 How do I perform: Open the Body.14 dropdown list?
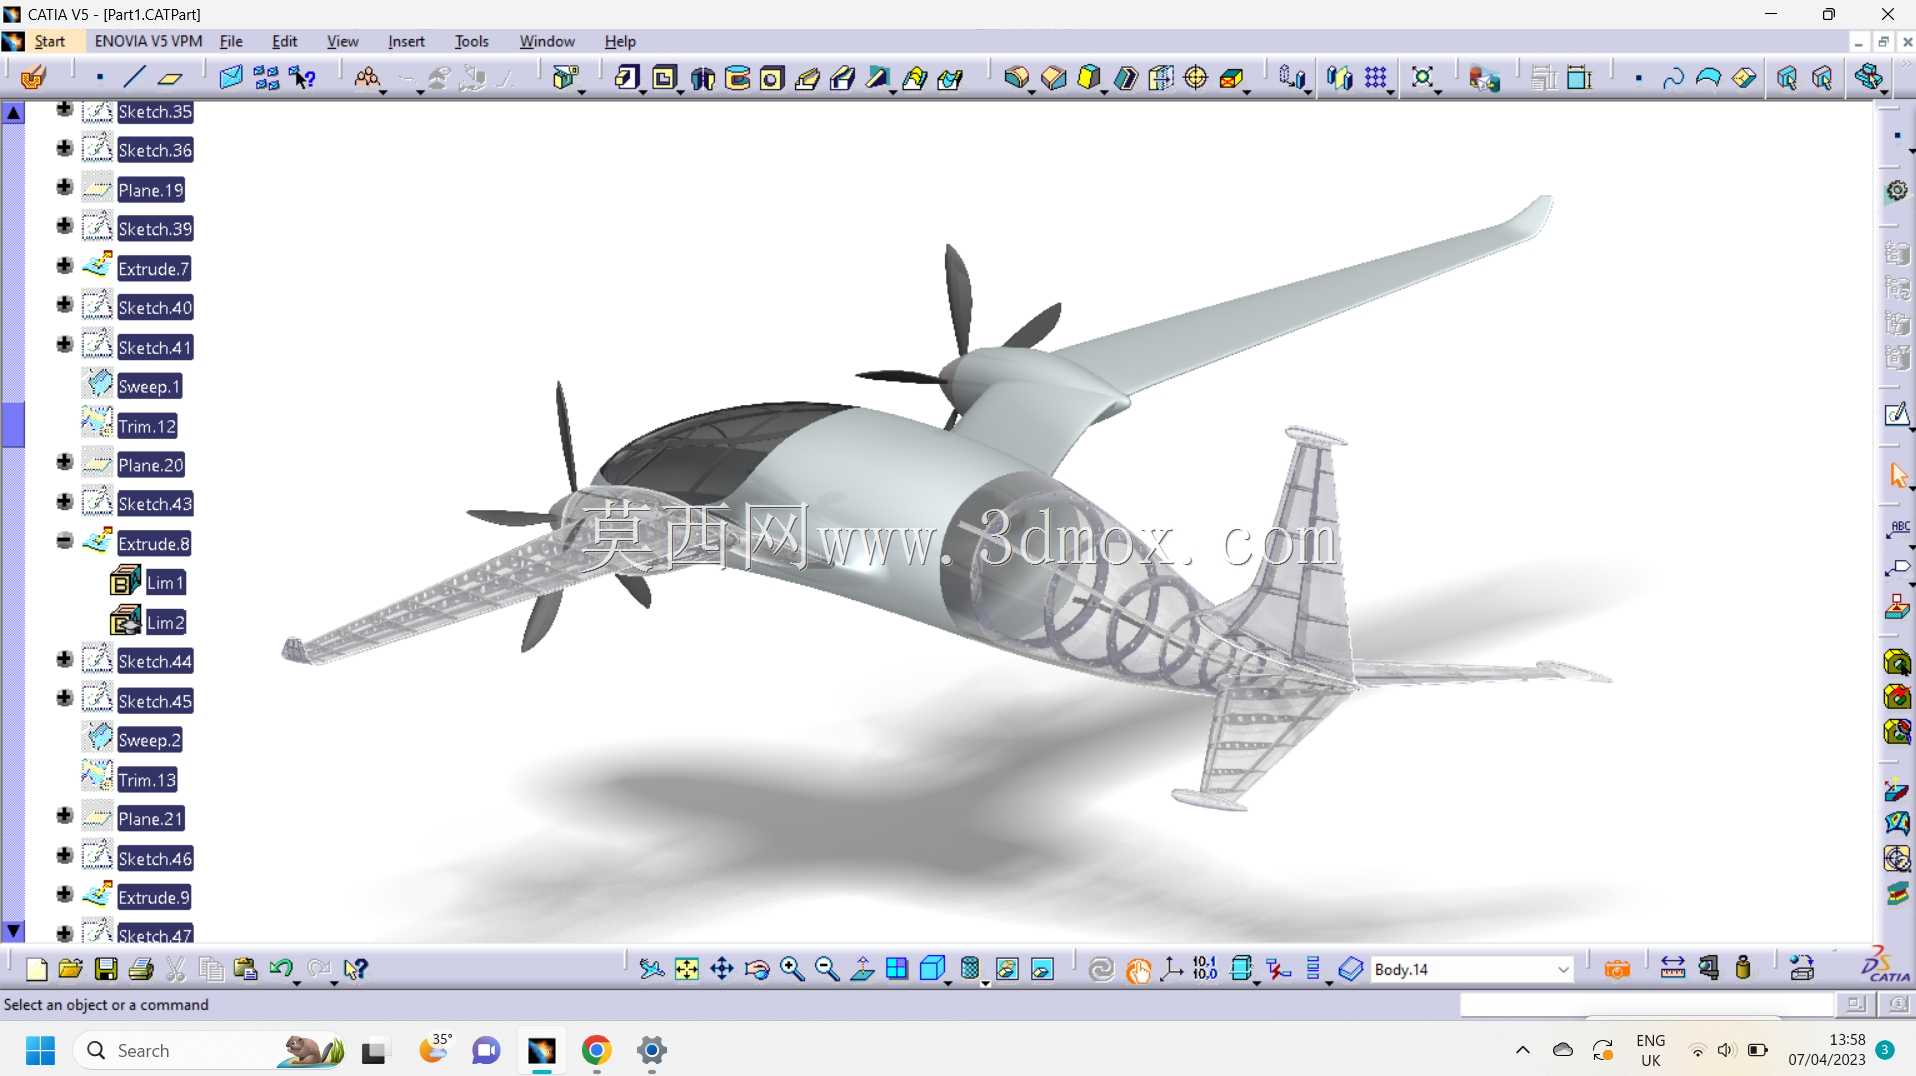point(1562,969)
